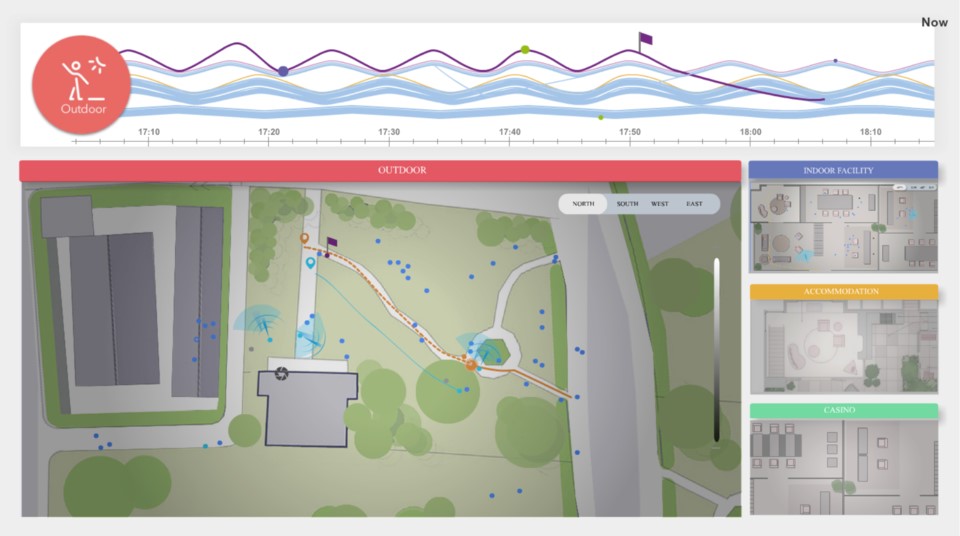Click the blue dot on the purple timeline curve
The height and width of the screenshot is (536, 960).
pyautogui.click(x=283, y=71)
